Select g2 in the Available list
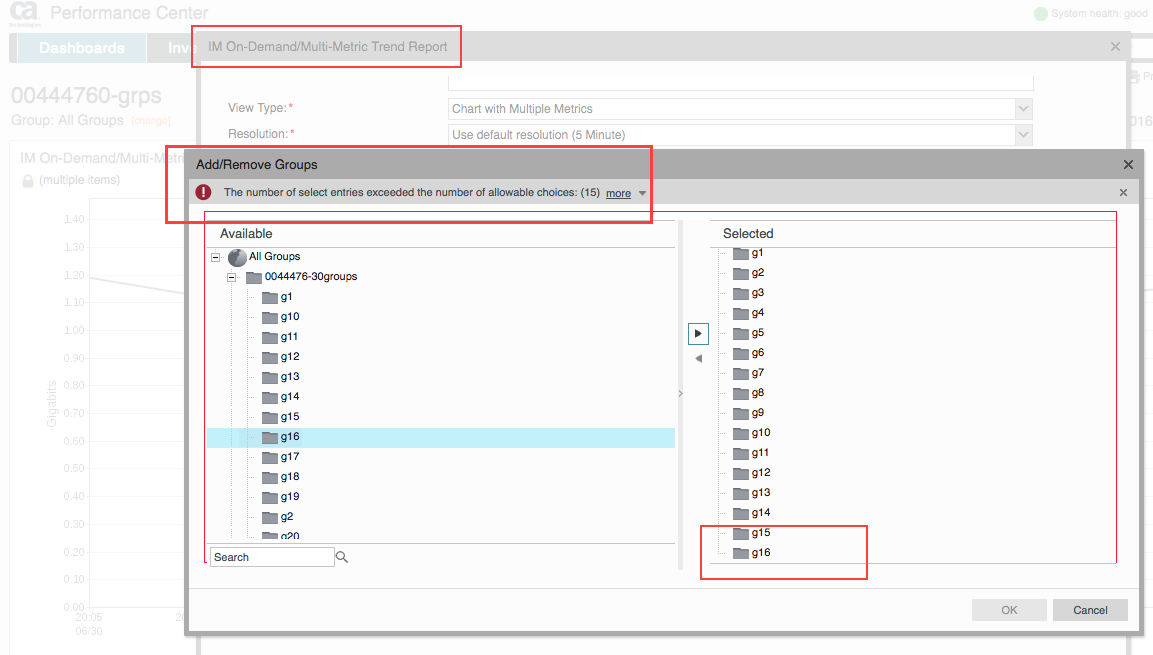 tap(287, 517)
